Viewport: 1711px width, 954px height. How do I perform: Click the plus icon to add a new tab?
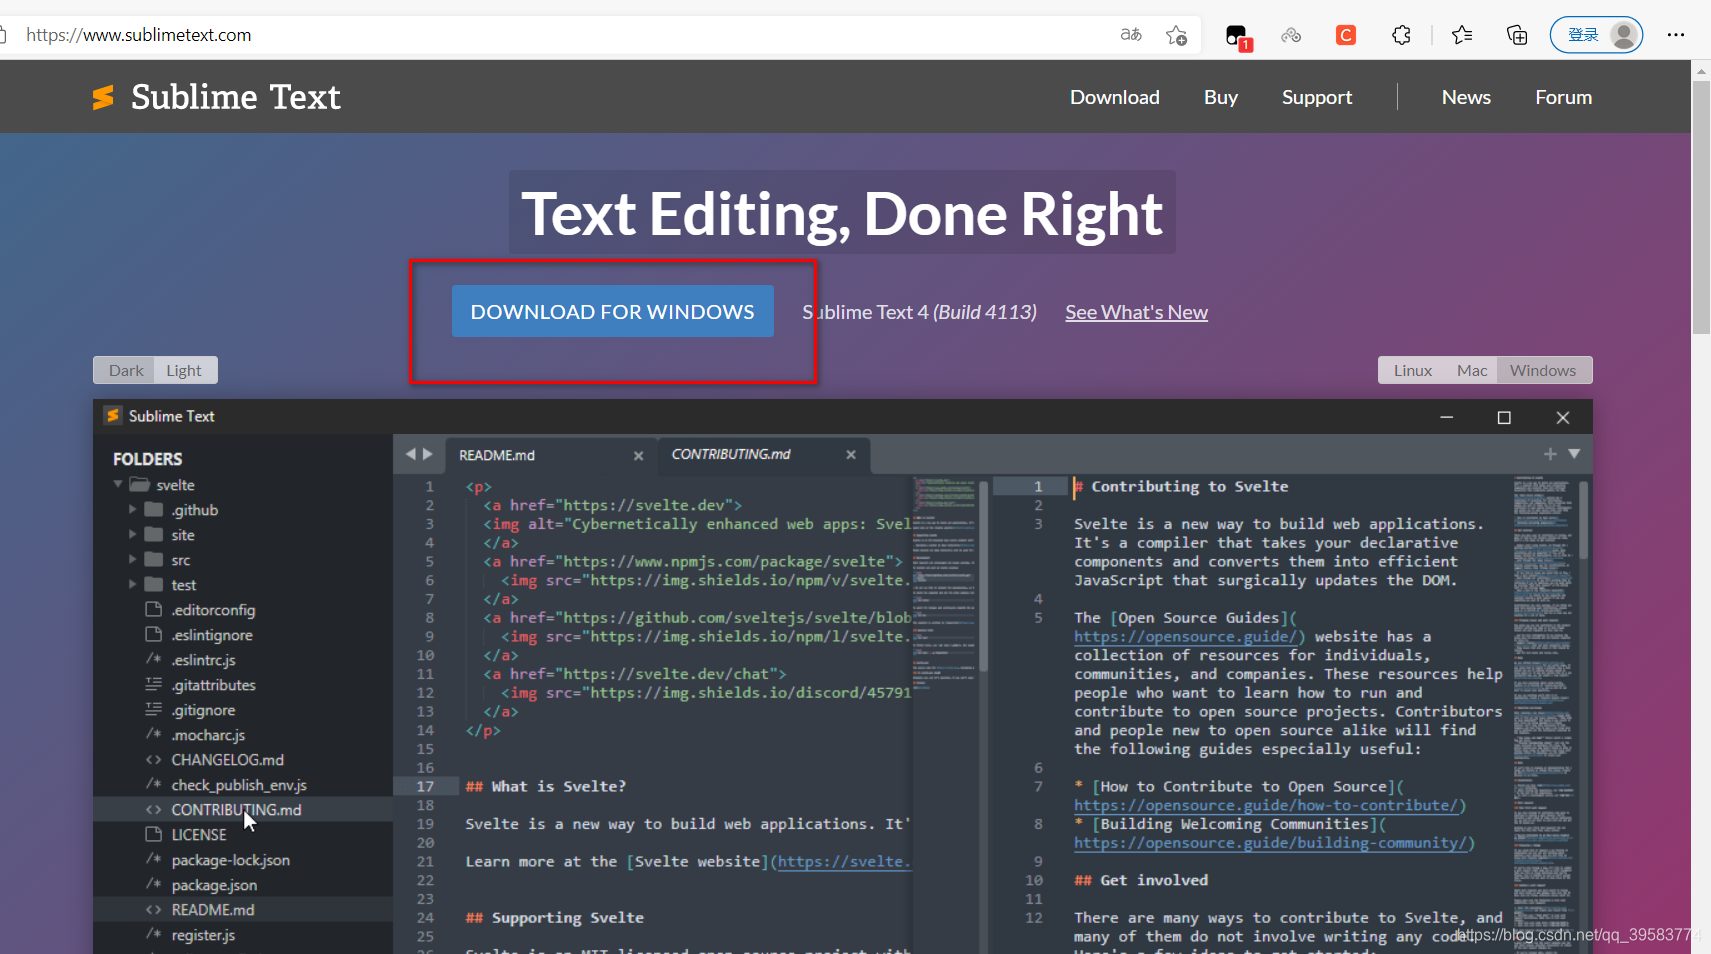[1550, 454]
